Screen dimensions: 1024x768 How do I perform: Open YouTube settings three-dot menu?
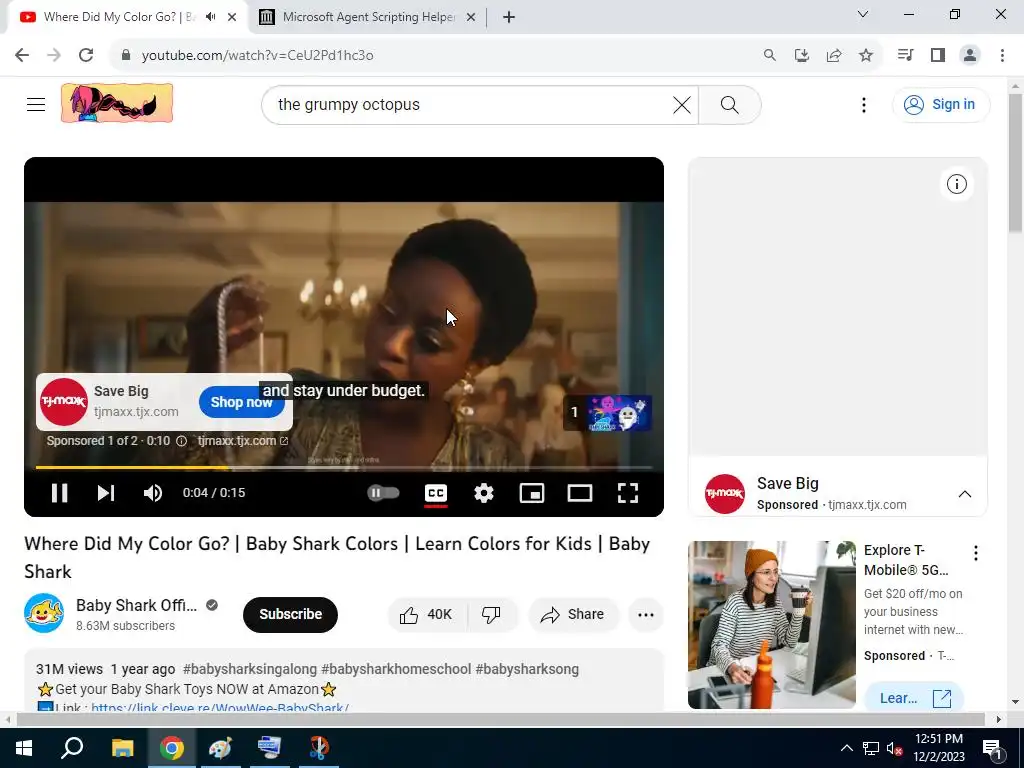point(863,104)
